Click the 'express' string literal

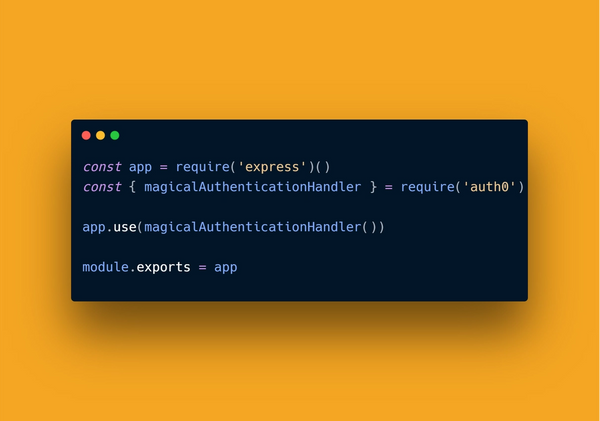pyautogui.click(x=272, y=167)
